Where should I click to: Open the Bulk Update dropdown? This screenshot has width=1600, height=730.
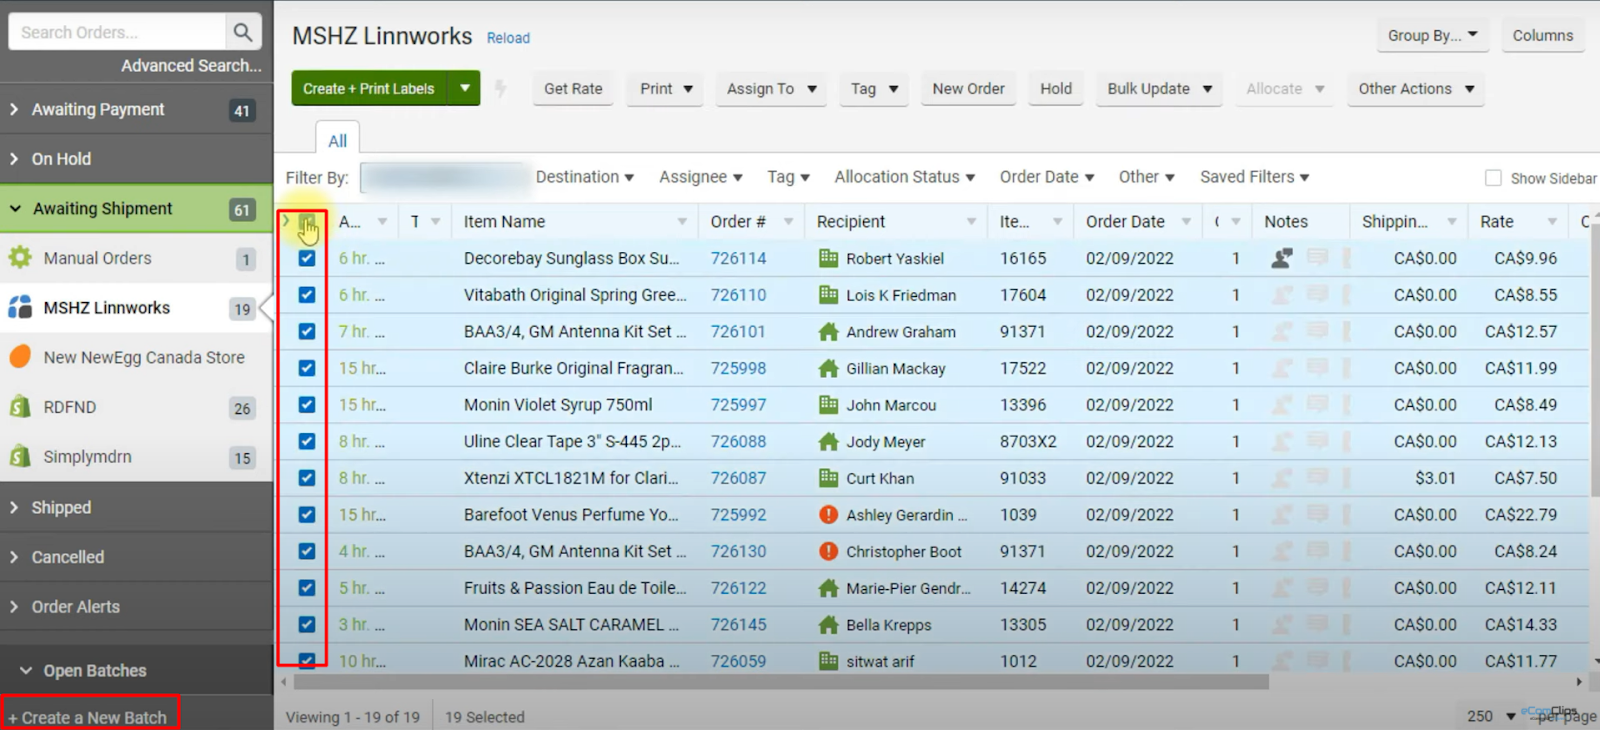pos(1160,88)
